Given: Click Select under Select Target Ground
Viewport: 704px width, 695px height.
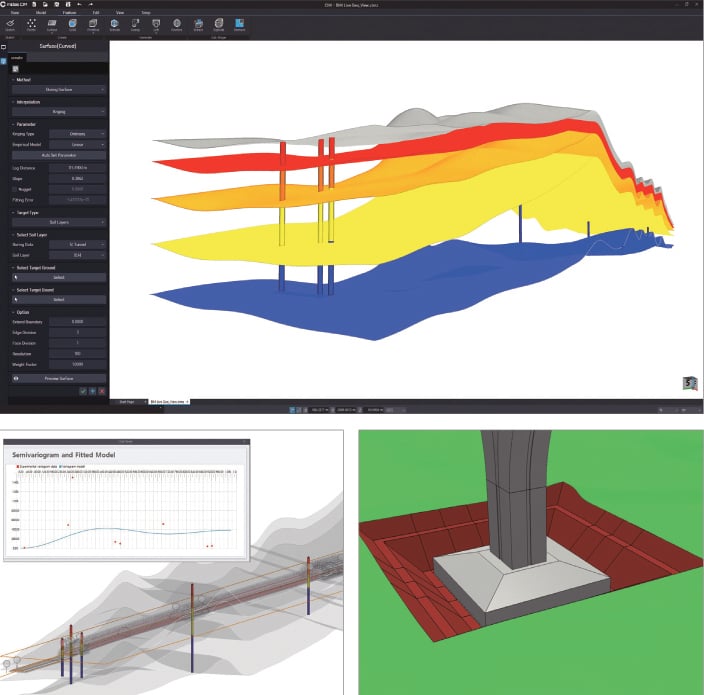Looking at the screenshot, I should [59, 277].
